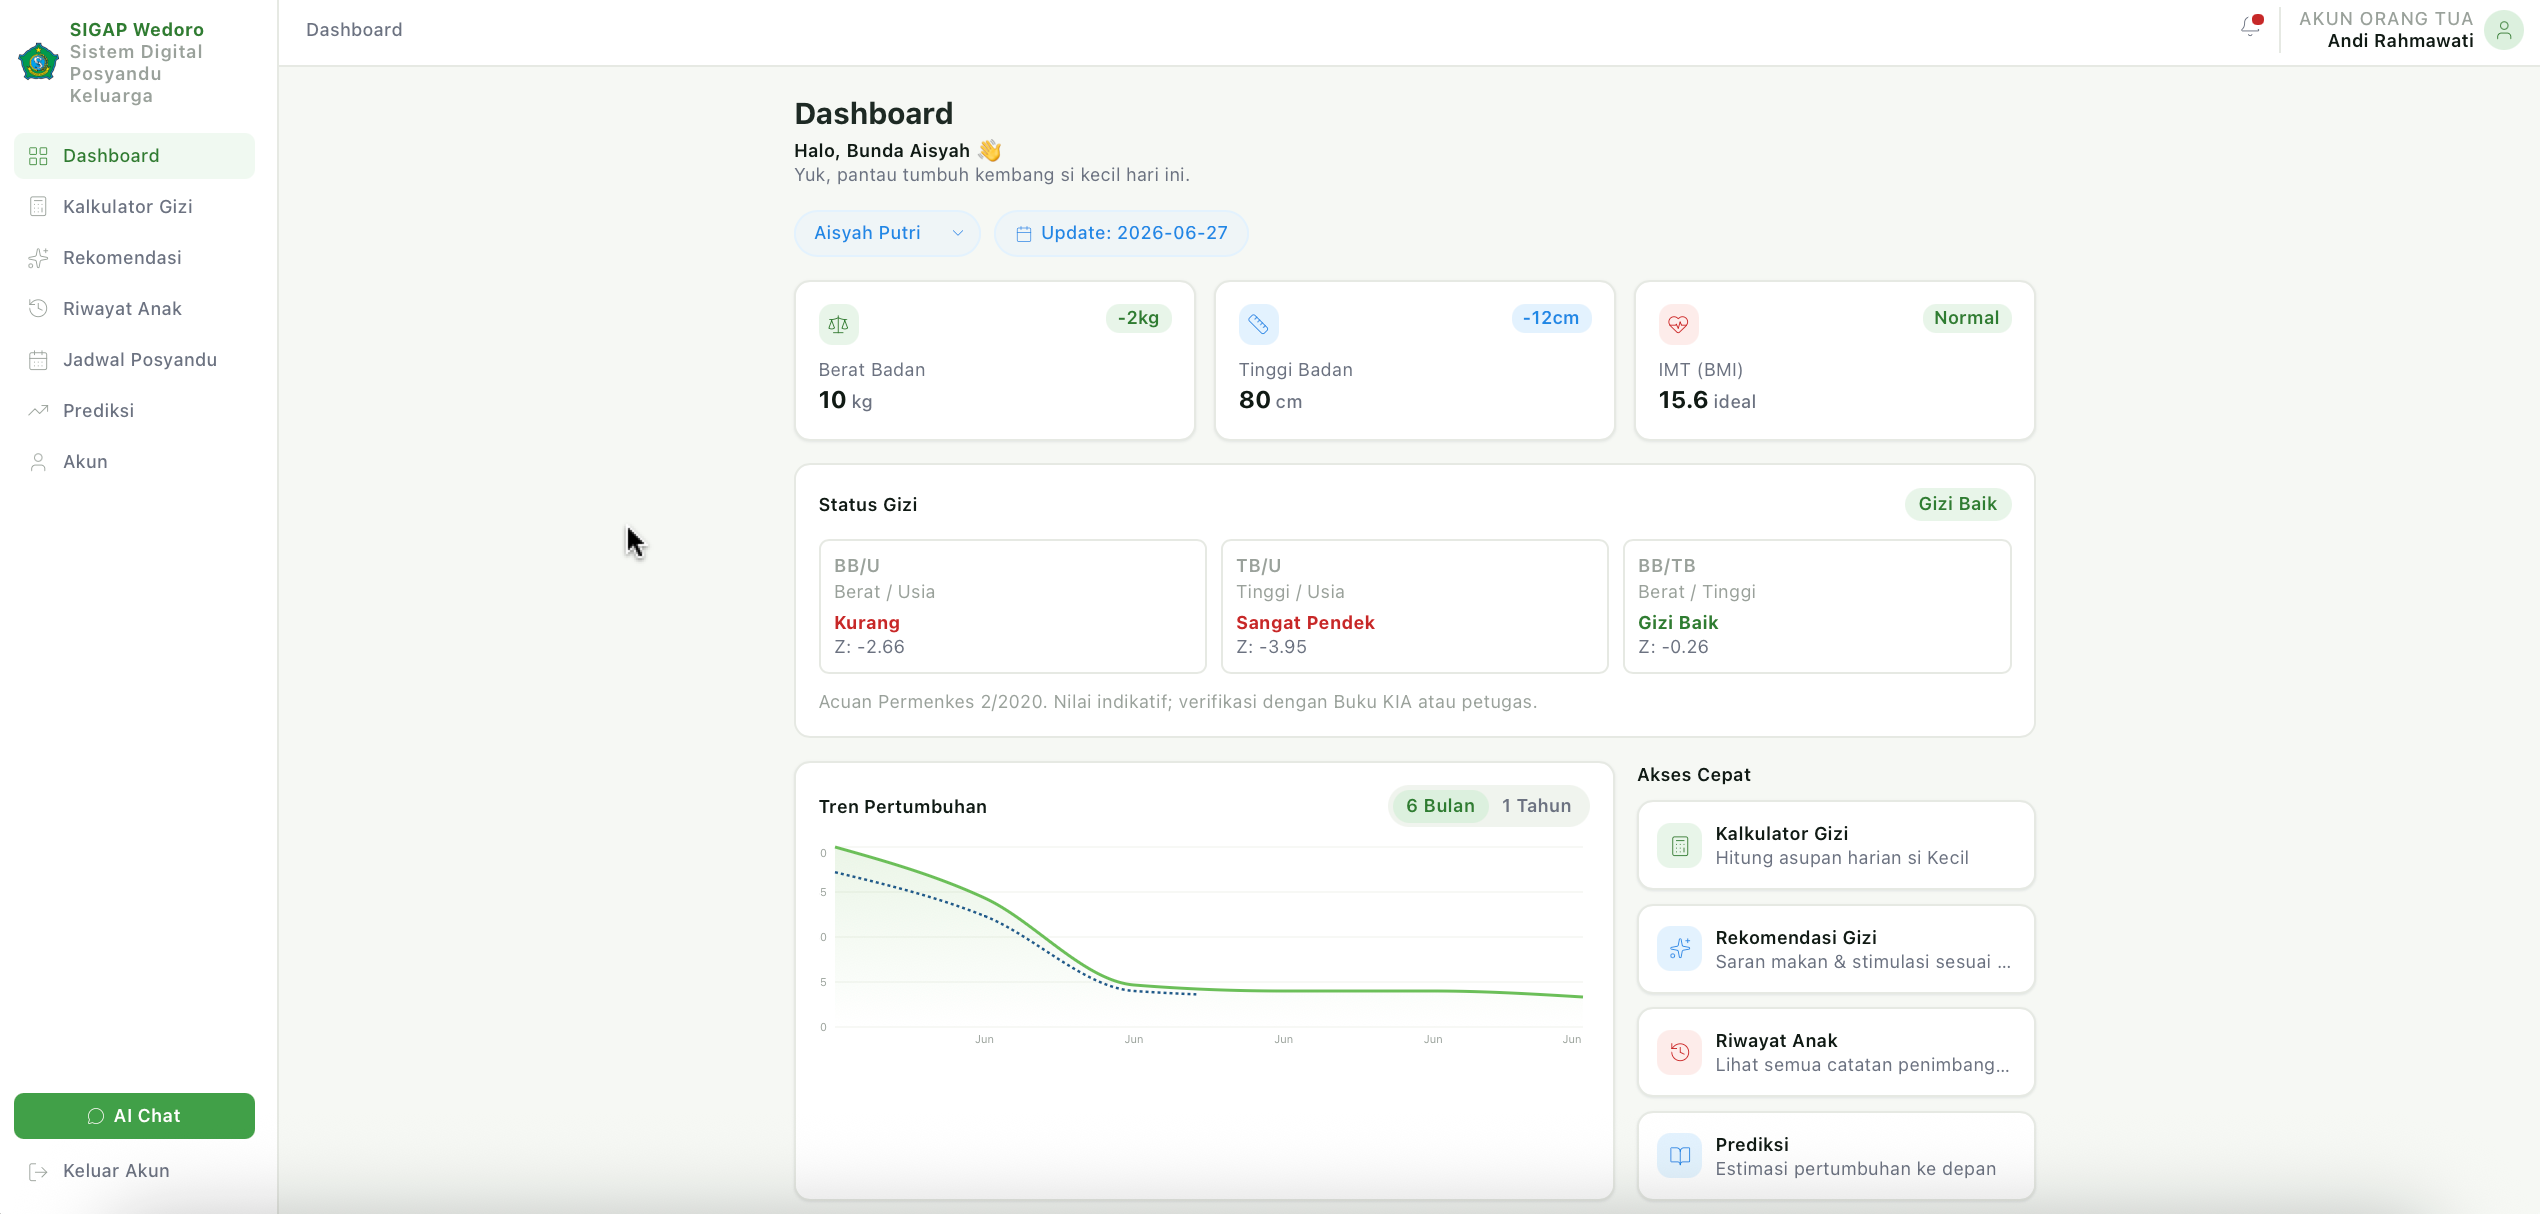
Task: Open Jadwal Posyandu from sidebar menu
Action: point(134,360)
